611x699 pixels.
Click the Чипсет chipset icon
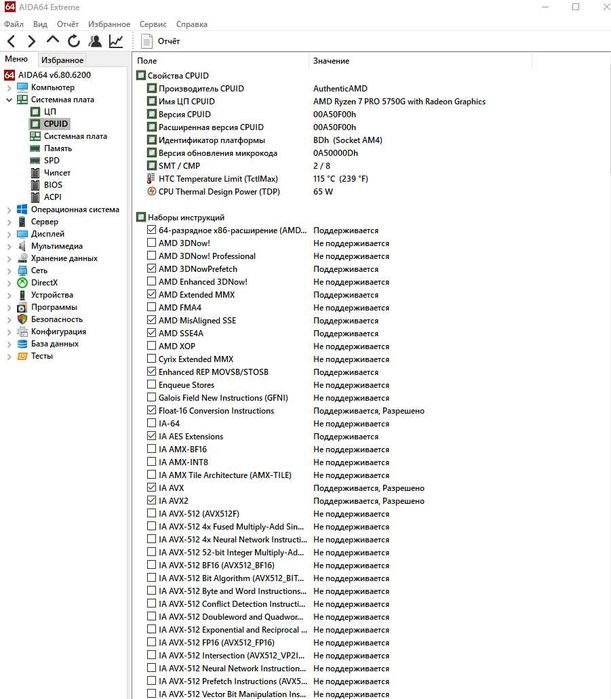[35, 173]
